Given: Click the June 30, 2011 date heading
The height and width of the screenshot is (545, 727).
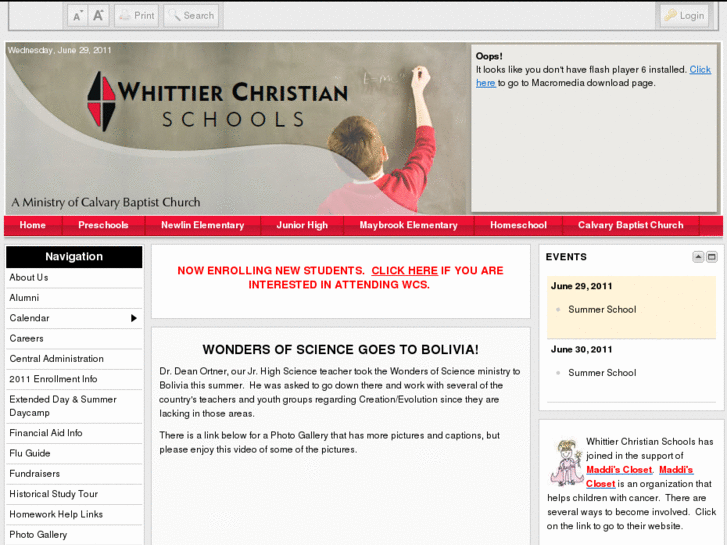Looking at the screenshot, I should (581, 350).
